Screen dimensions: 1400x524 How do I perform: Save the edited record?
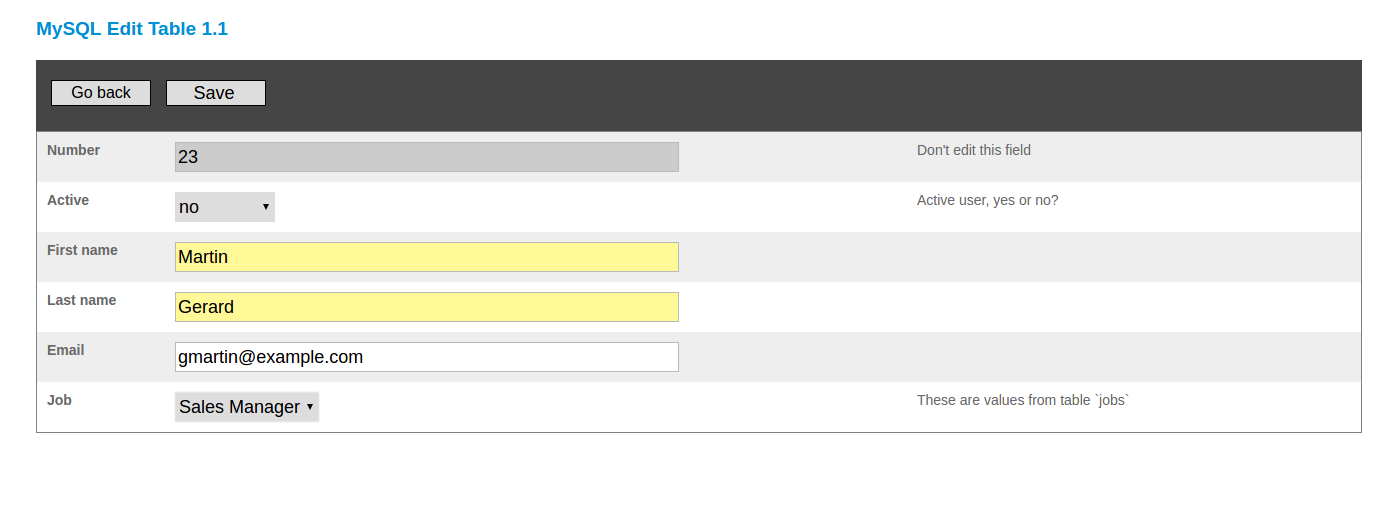tap(215, 93)
